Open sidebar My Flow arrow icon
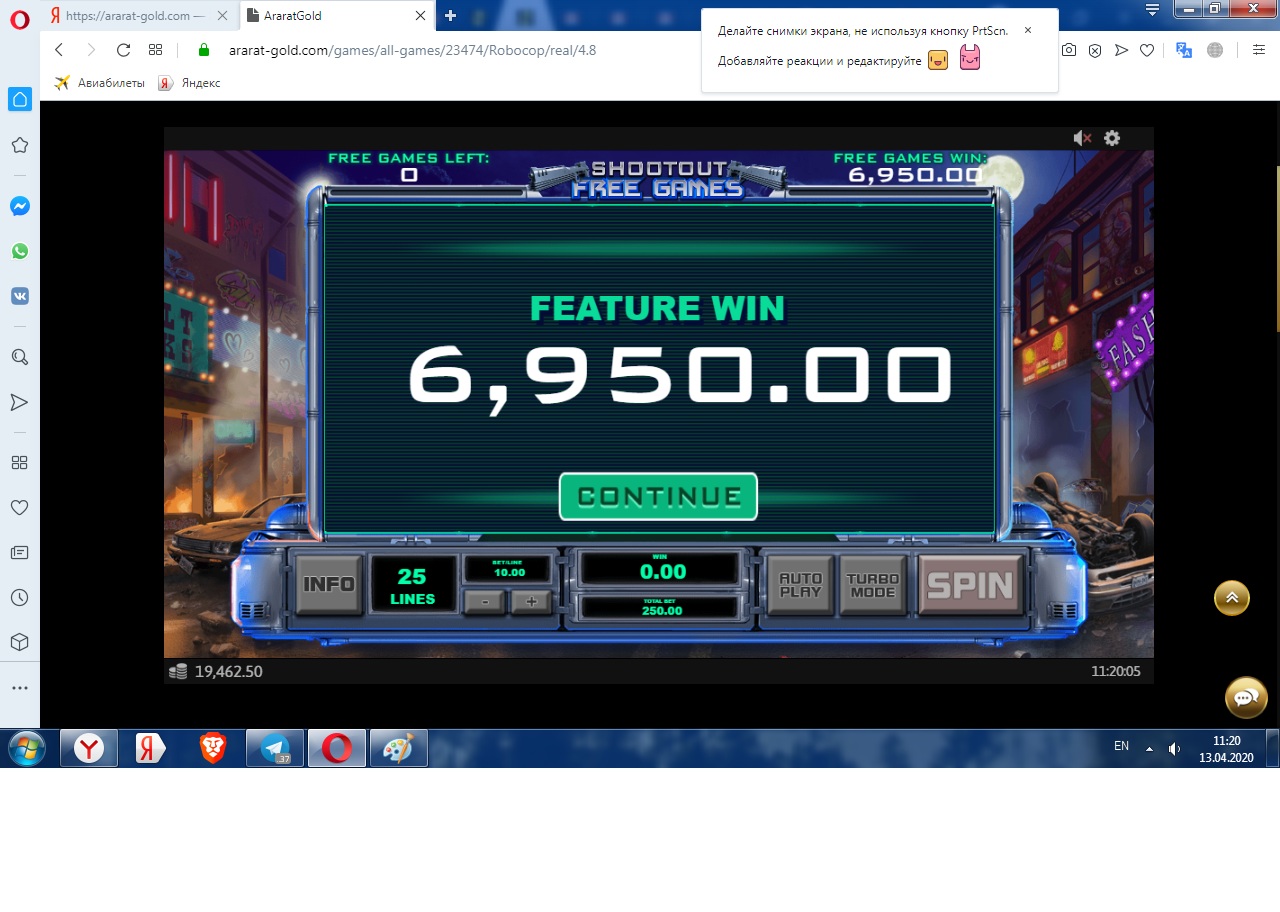 [x=19, y=402]
